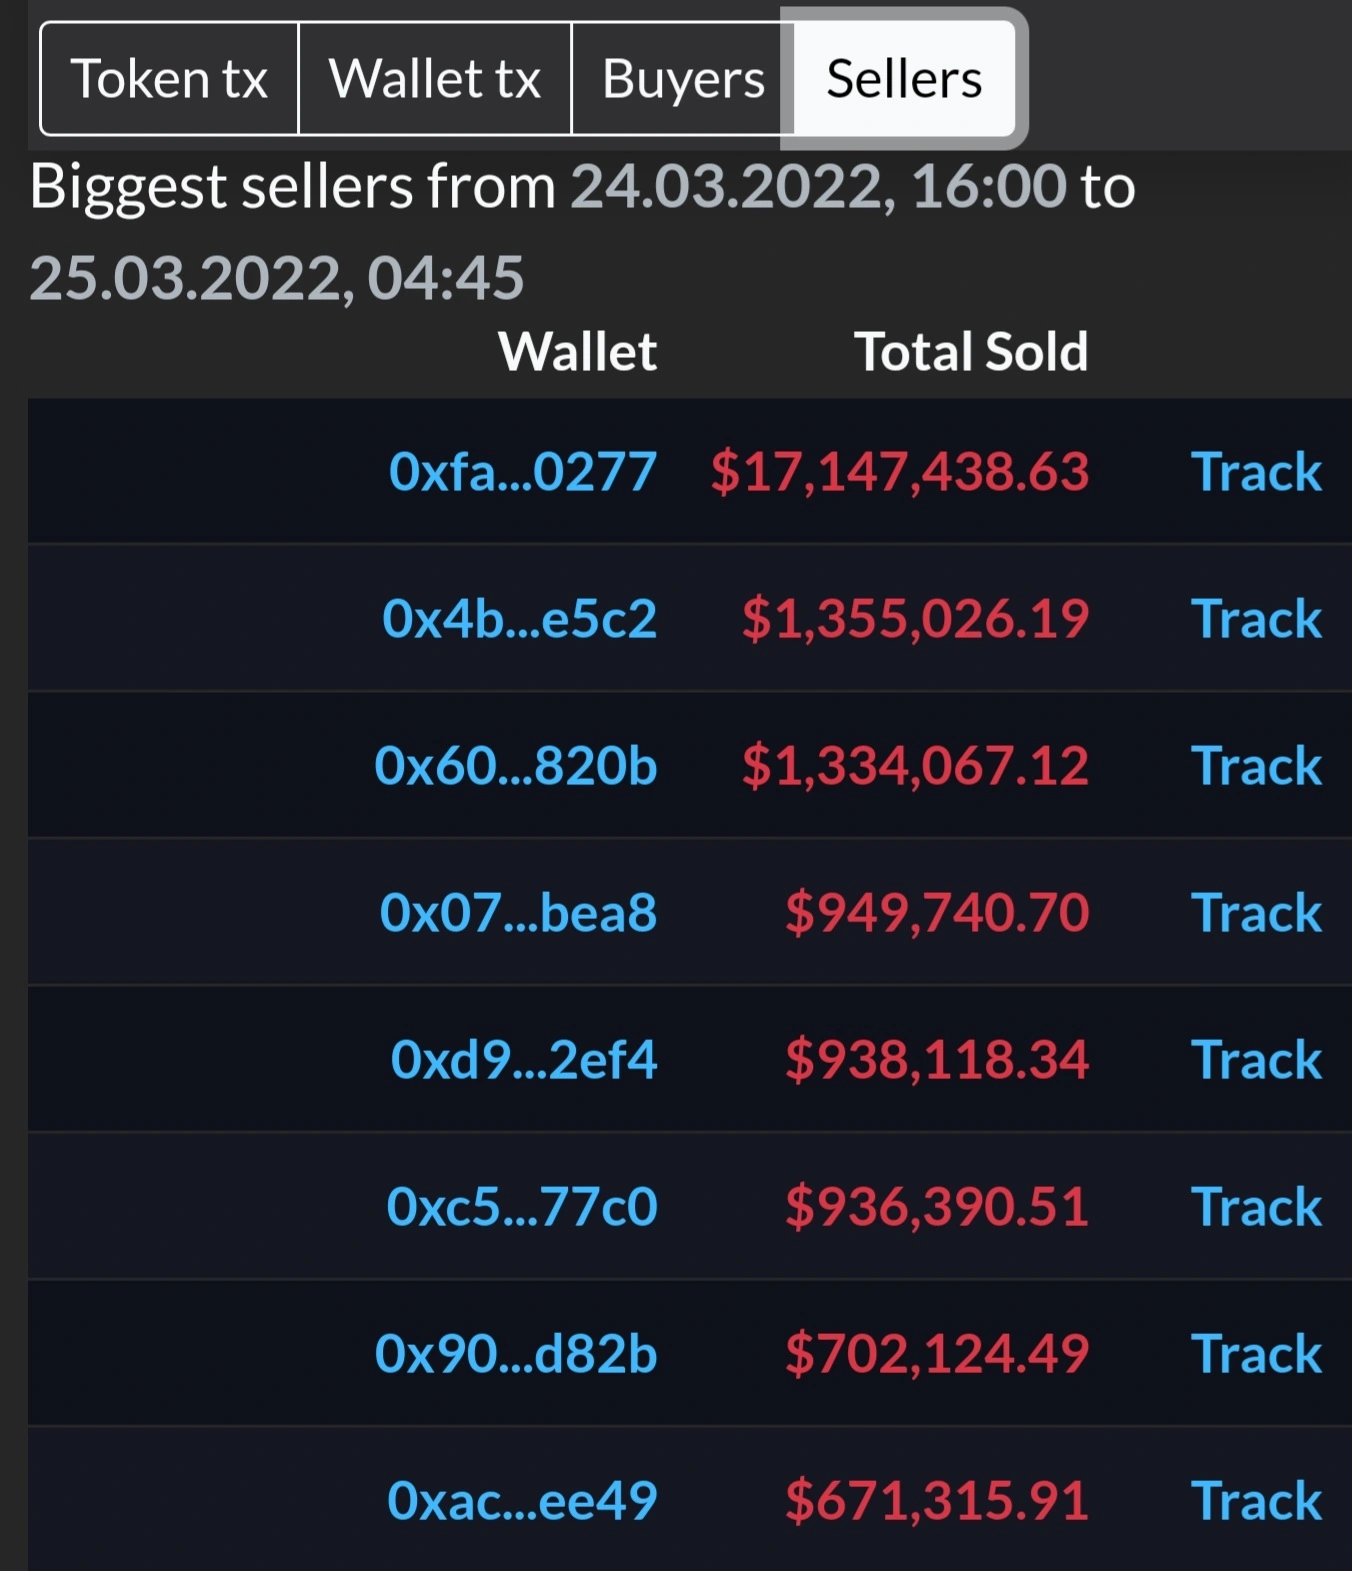This screenshot has height=1571, width=1352.
Task: Switch to the Token tx tab
Action: tap(169, 79)
